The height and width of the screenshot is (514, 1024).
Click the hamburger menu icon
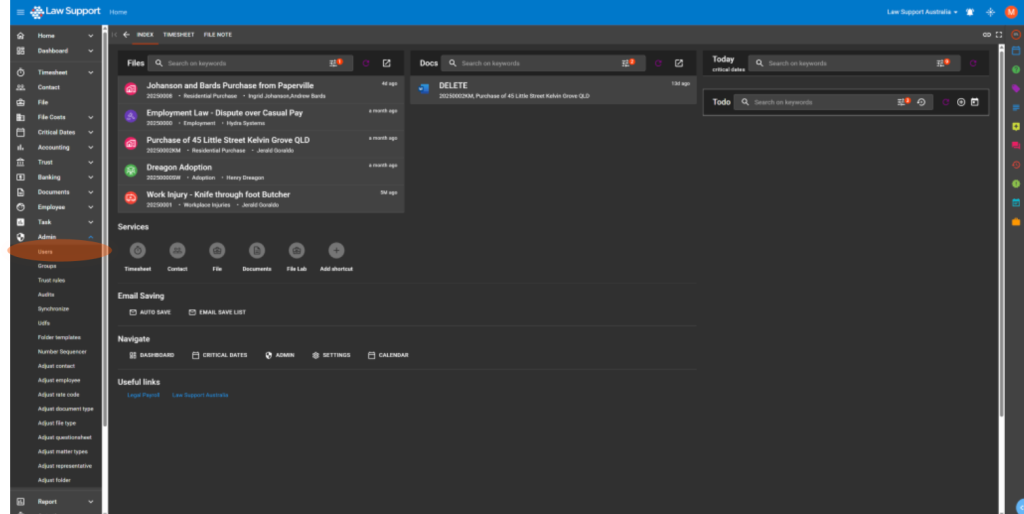click(x=20, y=12)
